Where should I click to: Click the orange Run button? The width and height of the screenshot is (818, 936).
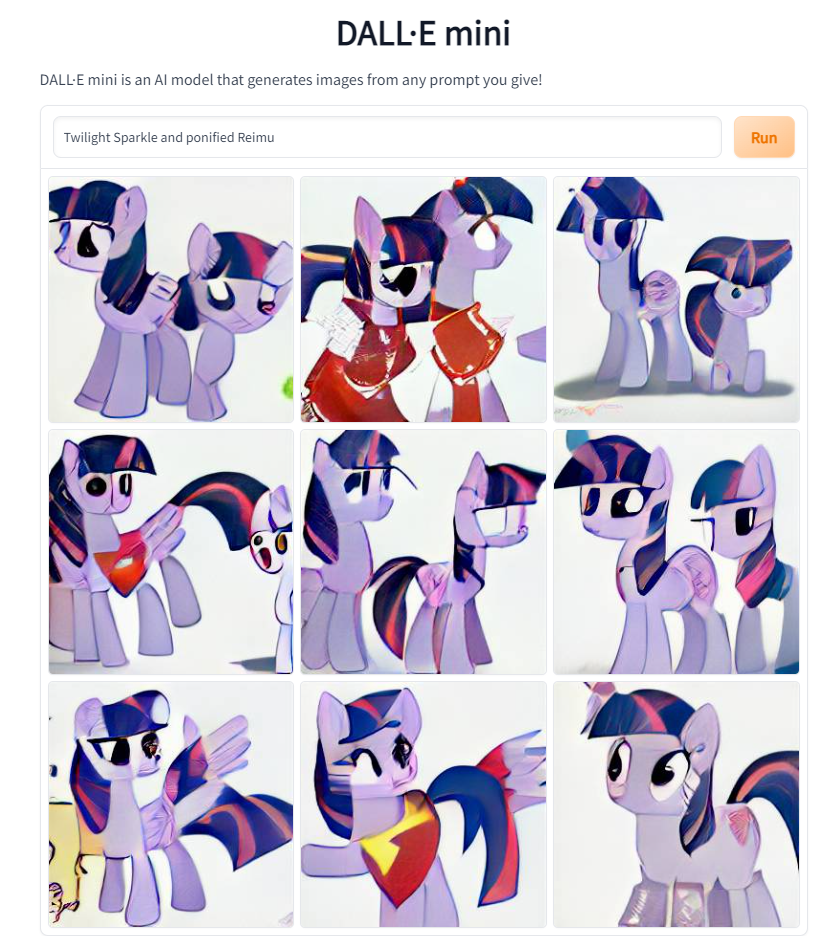pos(764,137)
